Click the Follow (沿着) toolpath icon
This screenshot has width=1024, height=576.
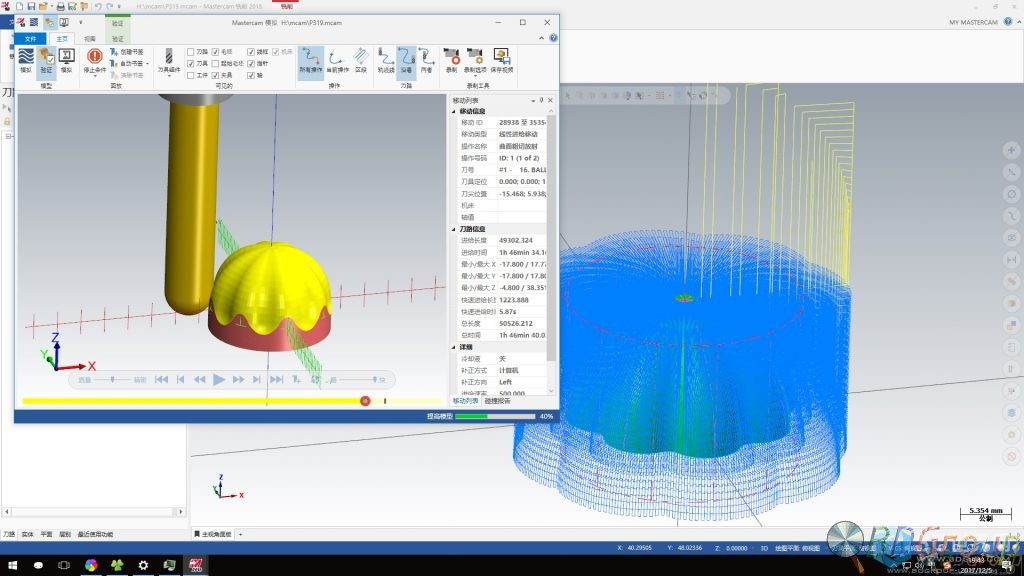[x=406, y=61]
